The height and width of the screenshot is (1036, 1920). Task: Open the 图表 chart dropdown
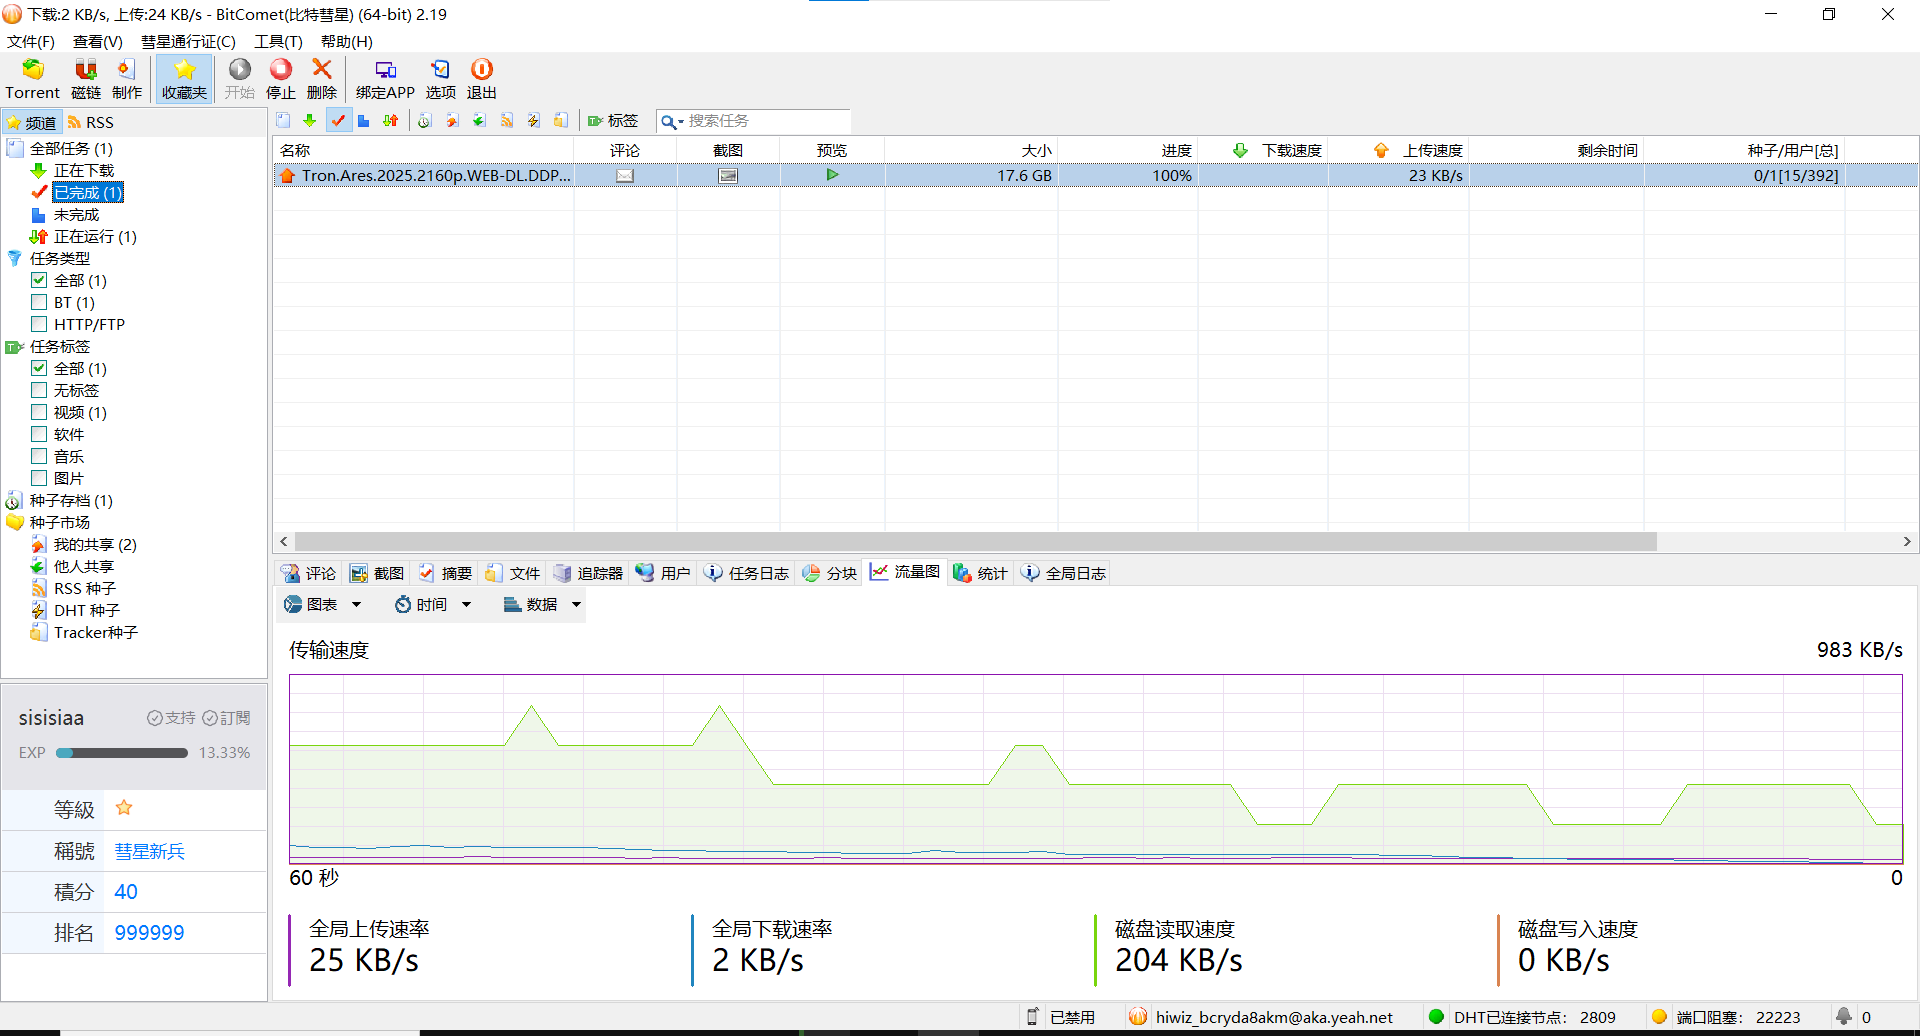pos(322,605)
